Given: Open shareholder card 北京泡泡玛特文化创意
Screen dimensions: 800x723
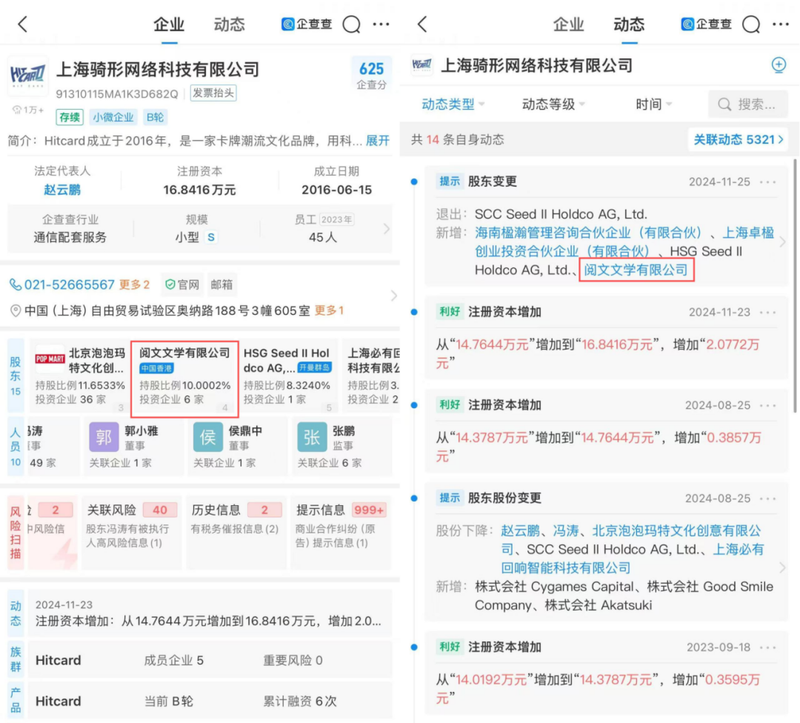Looking at the screenshot, I should tap(80, 376).
